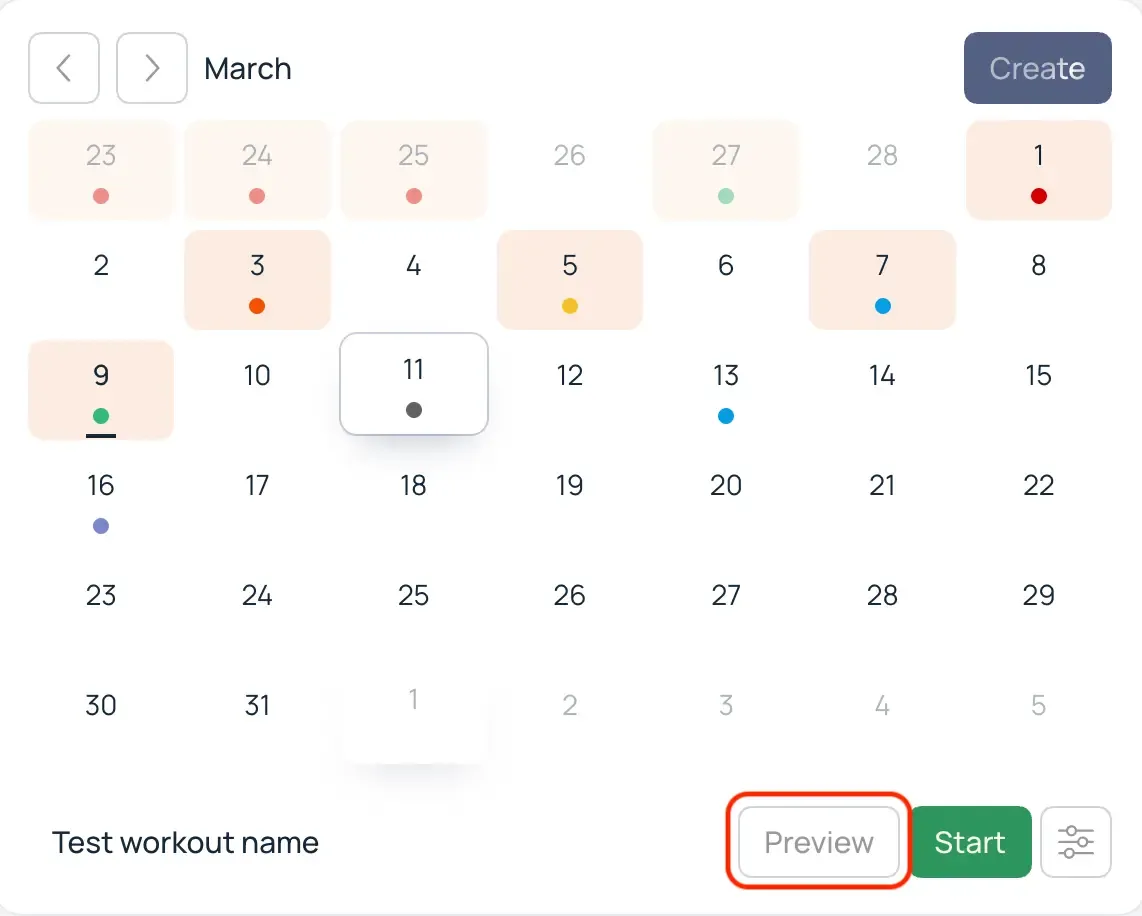Go to the previous month
The image size is (1142, 916).
pyautogui.click(x=63, y=68)
